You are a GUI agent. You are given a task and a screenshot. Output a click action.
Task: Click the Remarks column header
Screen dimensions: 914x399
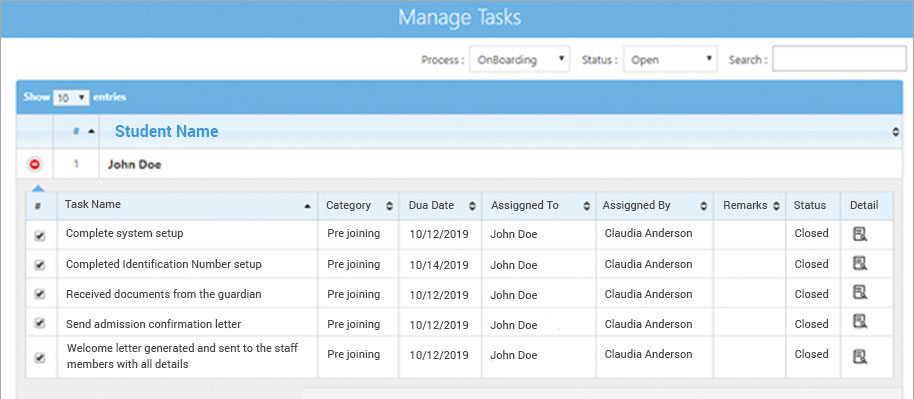coord(746,205)
